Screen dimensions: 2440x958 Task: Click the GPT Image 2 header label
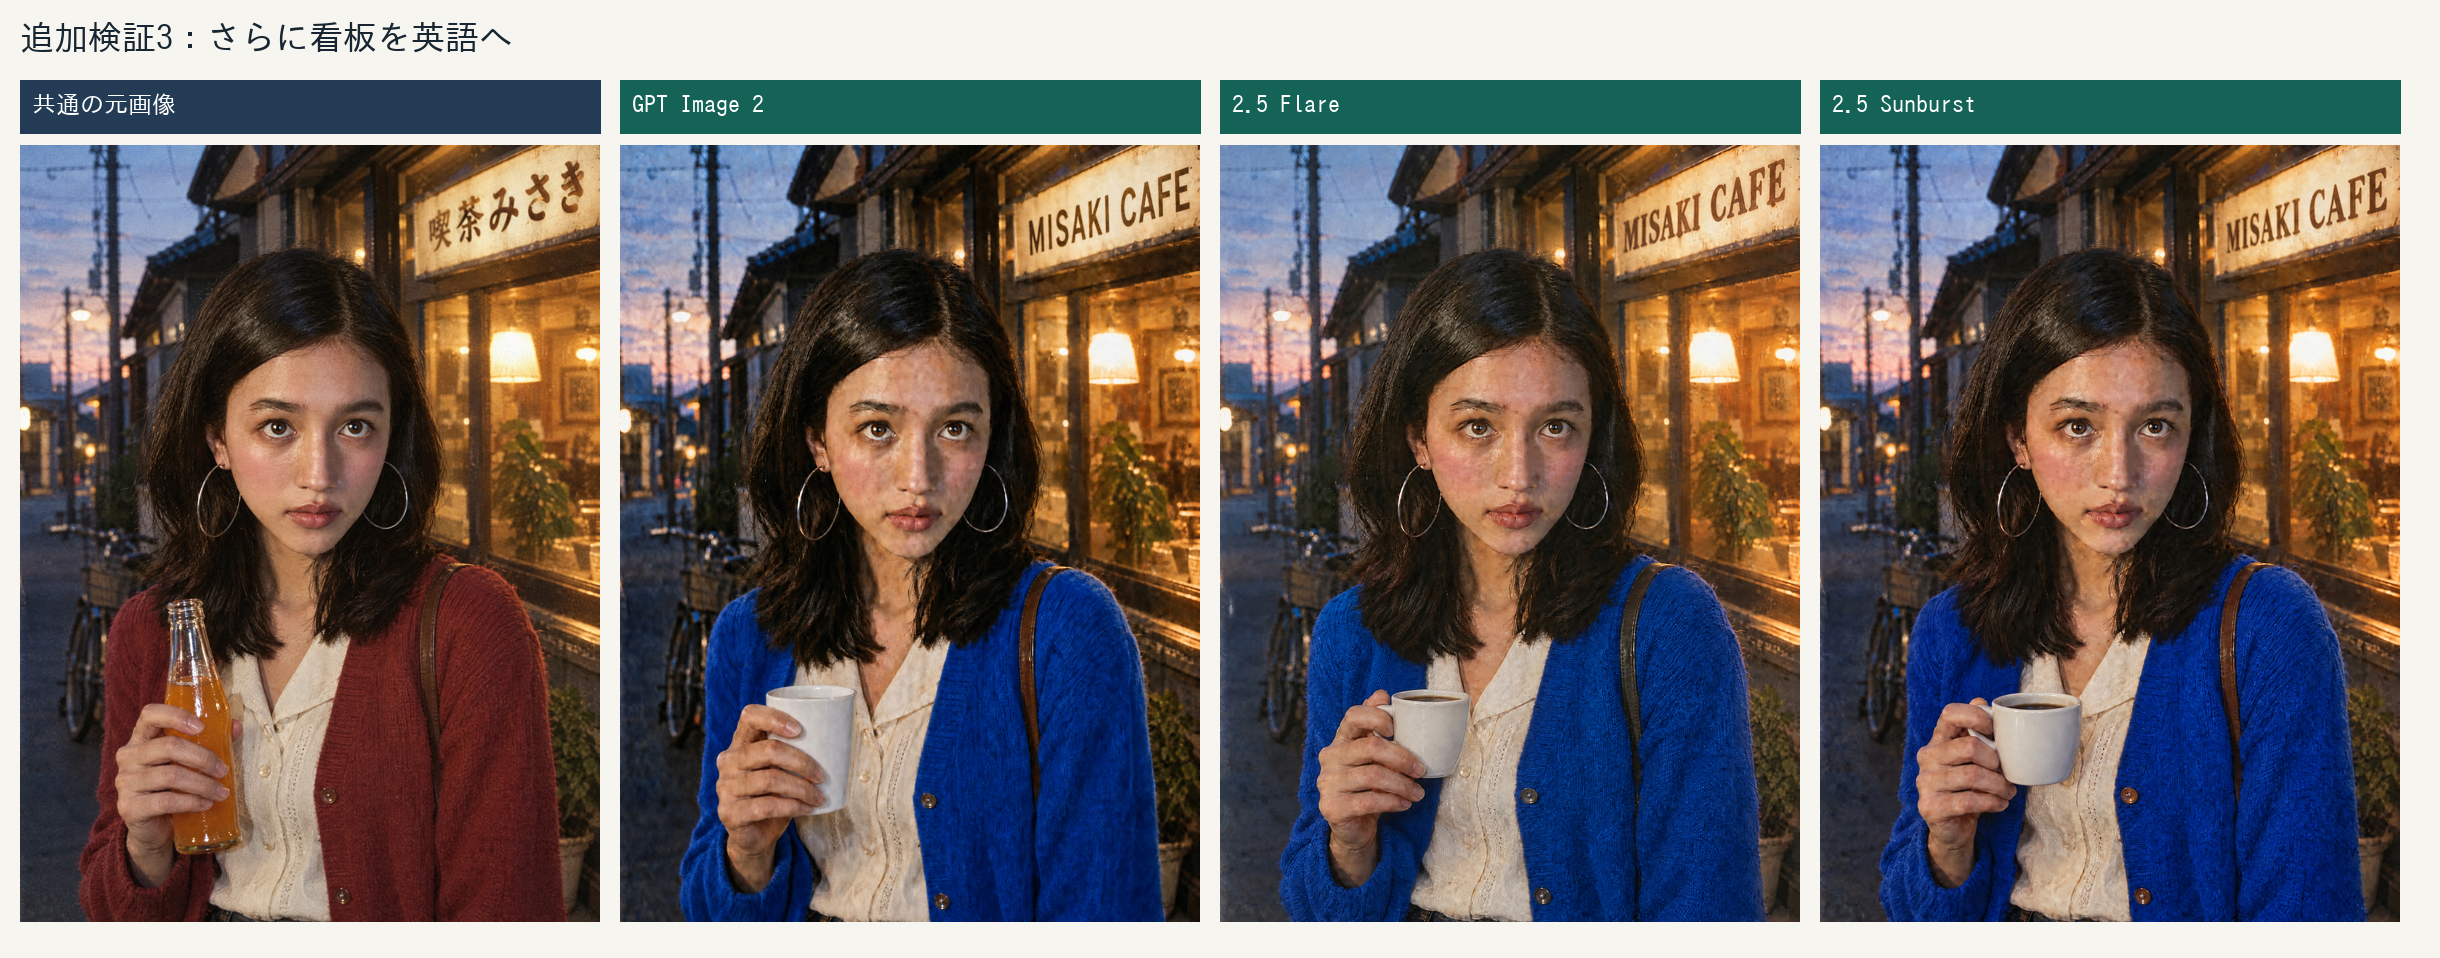[910, 106]
